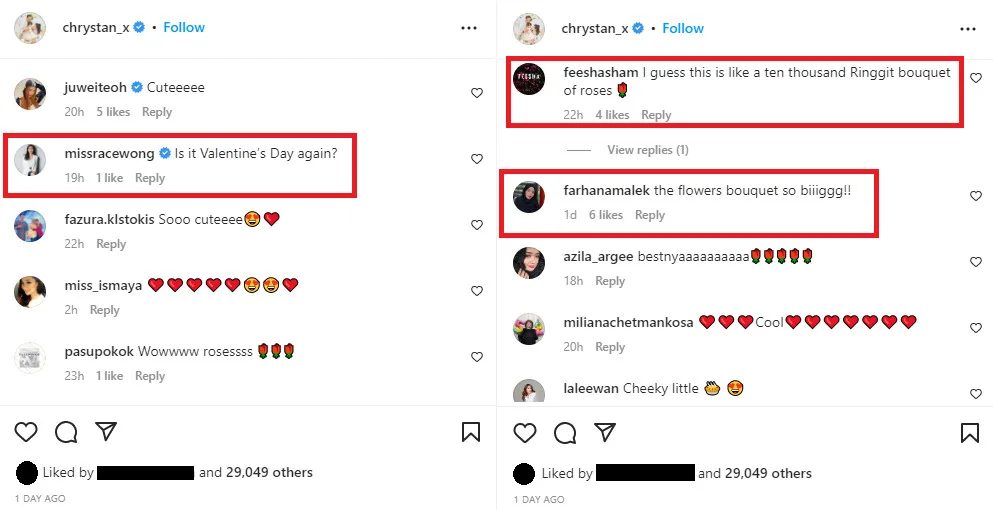Viewport: 993px width, 510px height.
Task: Expand View replies (1) under feeshasham
Action: [648, 150]
